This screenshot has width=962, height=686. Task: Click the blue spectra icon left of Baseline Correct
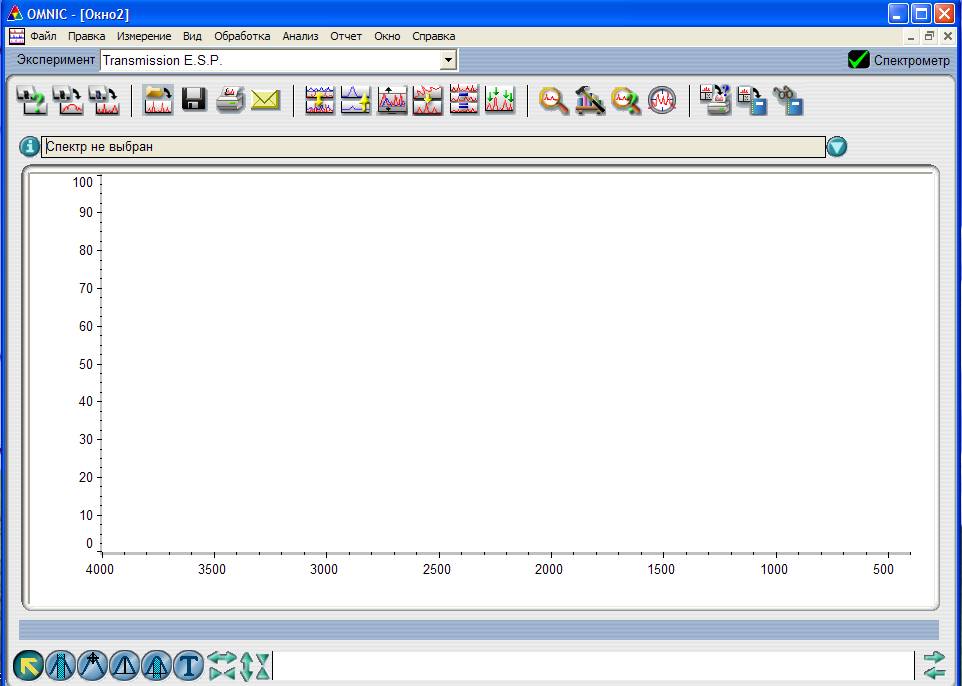[356, 100]
